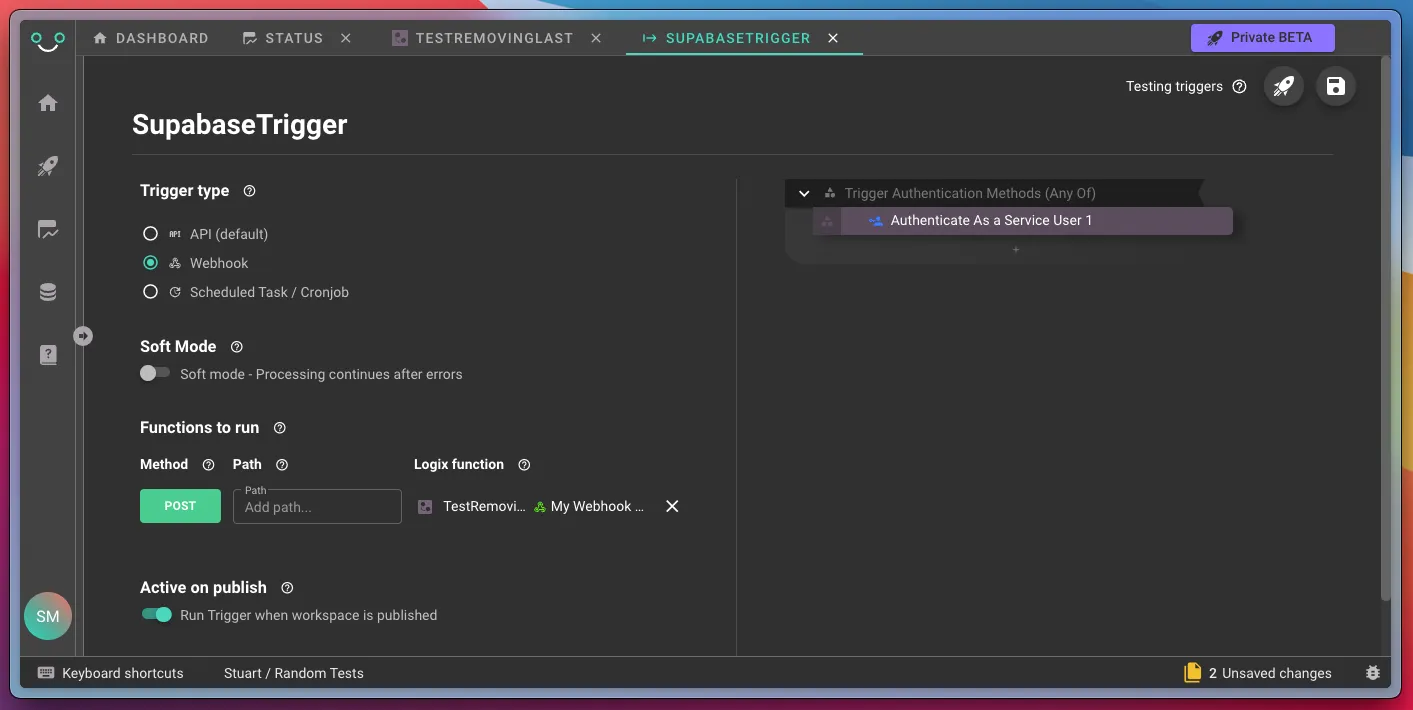Viewport: 1413px width, 710px height.
Task: Enable the Soft mode switch
Action: click(x=155, y=373)
